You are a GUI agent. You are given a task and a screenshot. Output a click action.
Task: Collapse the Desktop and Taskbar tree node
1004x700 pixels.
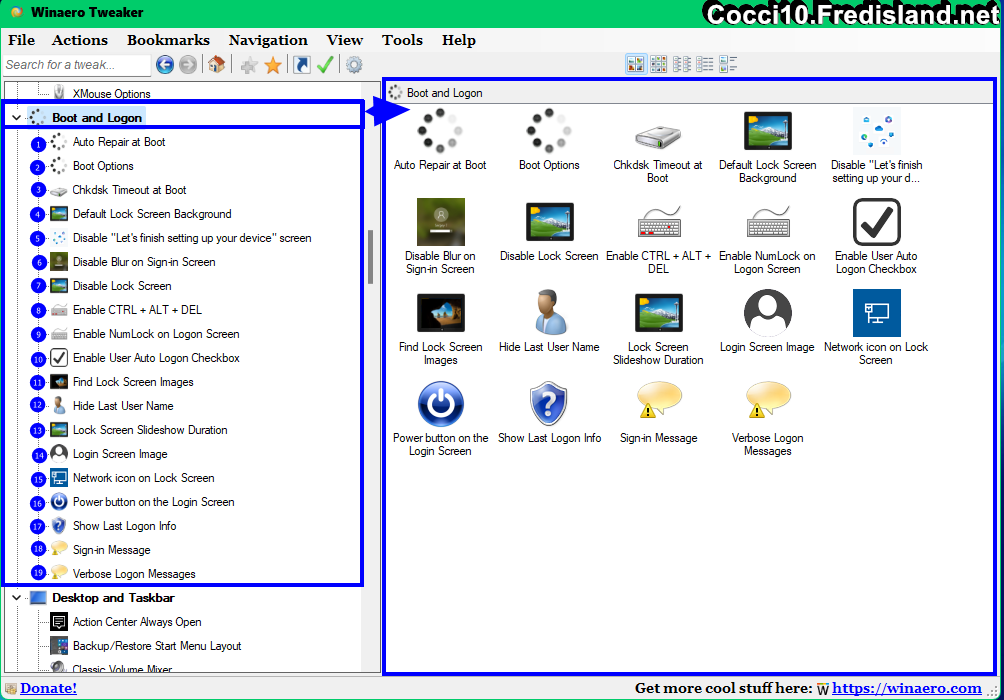17,598
